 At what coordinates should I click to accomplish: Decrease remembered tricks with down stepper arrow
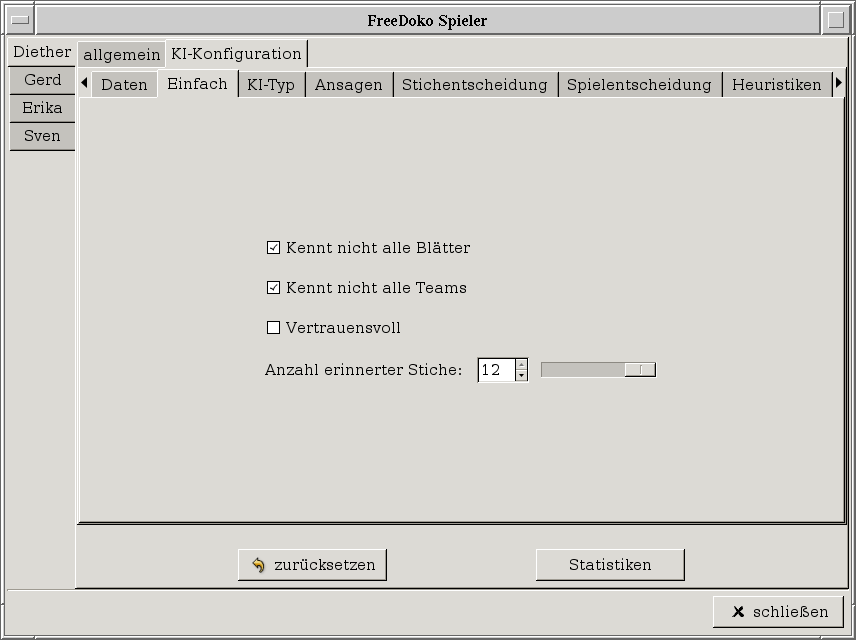[521, 376]
